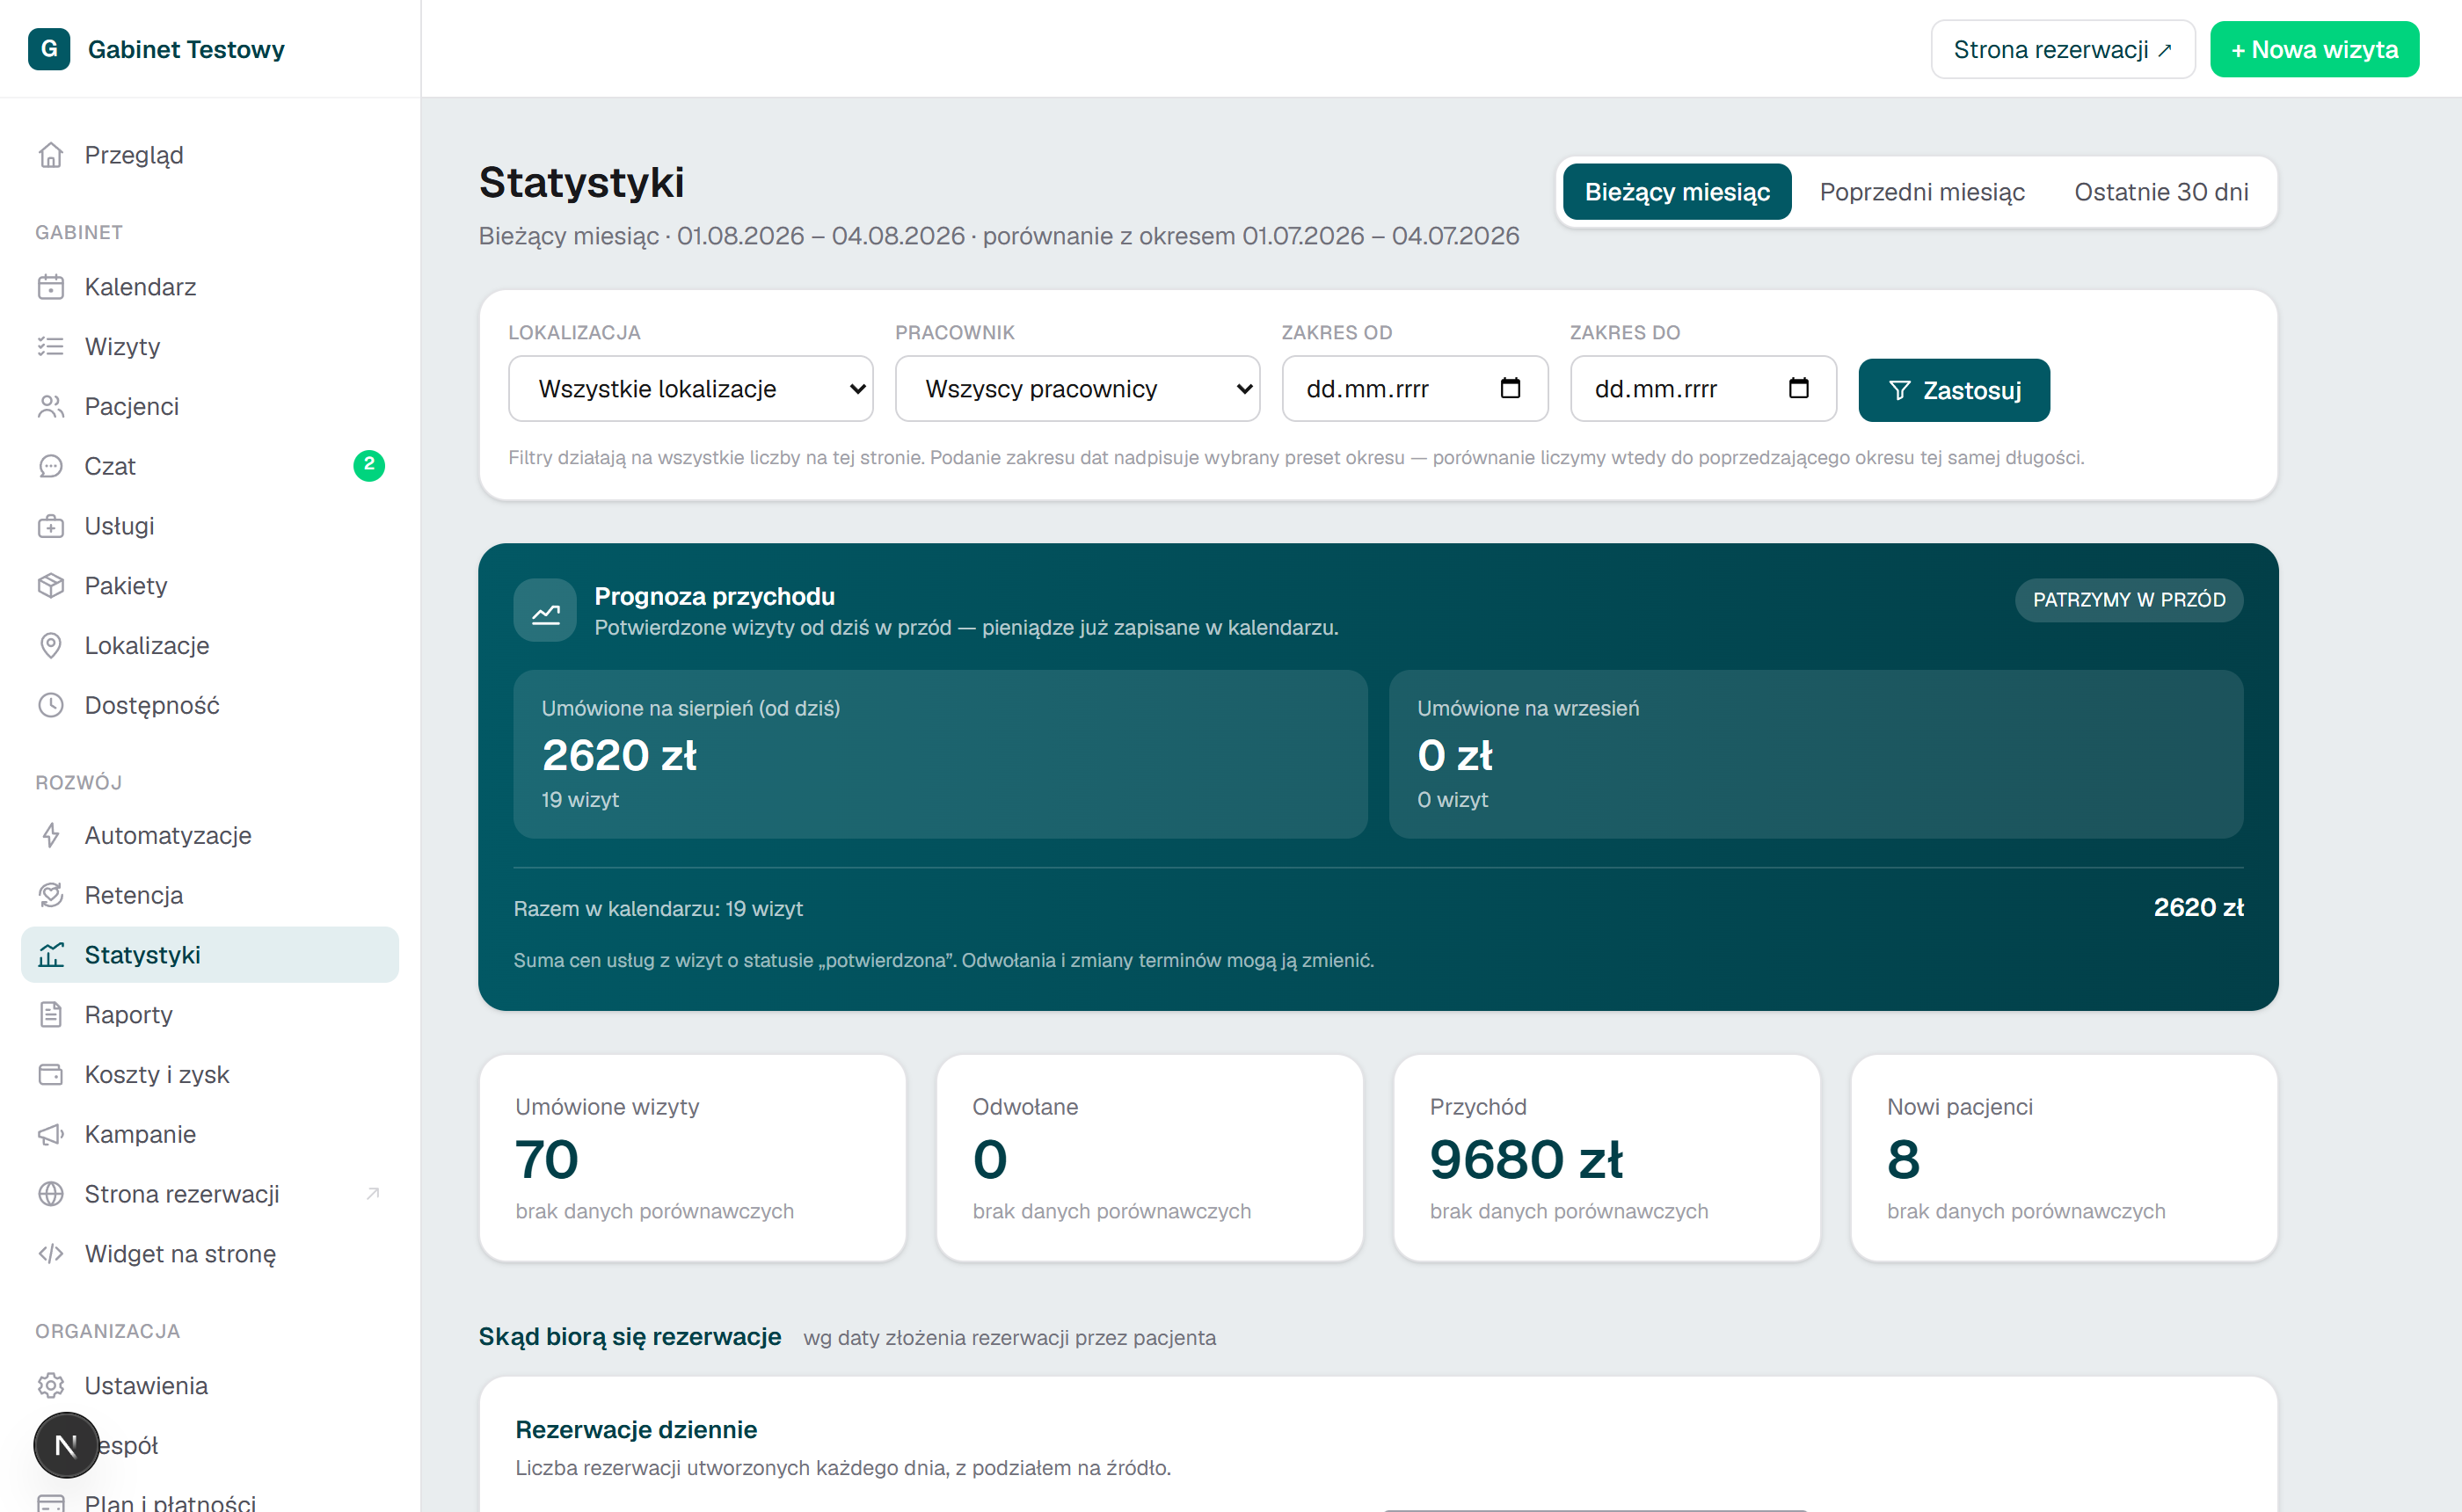Click the Statystyki page heading
The width and height of the screenshot is (2462, 1512).
tap(581, 182)
